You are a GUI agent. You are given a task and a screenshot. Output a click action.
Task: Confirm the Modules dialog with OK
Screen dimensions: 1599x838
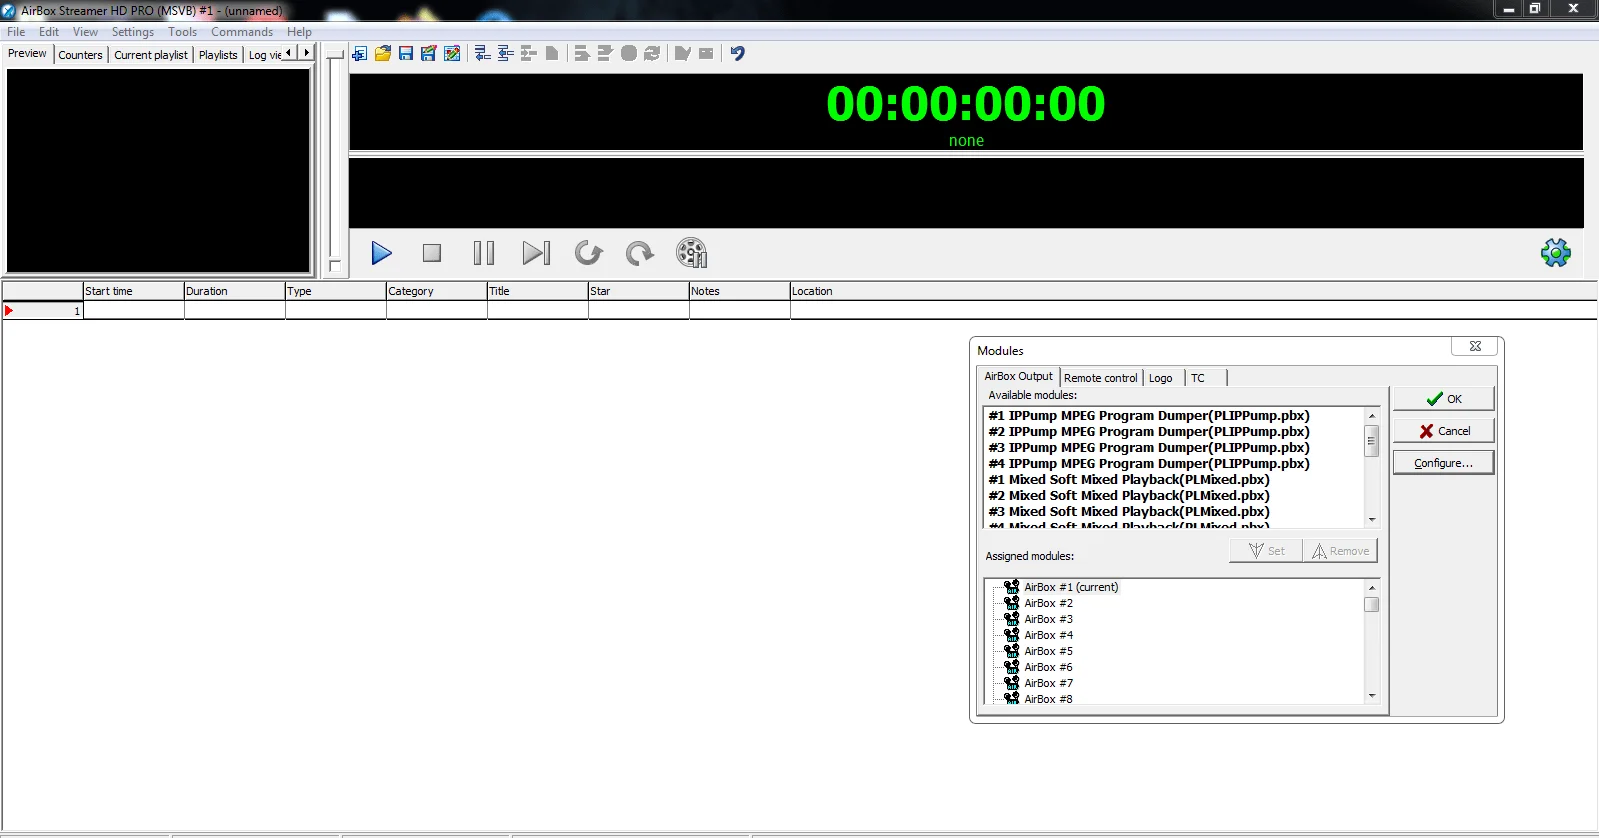1443,399
